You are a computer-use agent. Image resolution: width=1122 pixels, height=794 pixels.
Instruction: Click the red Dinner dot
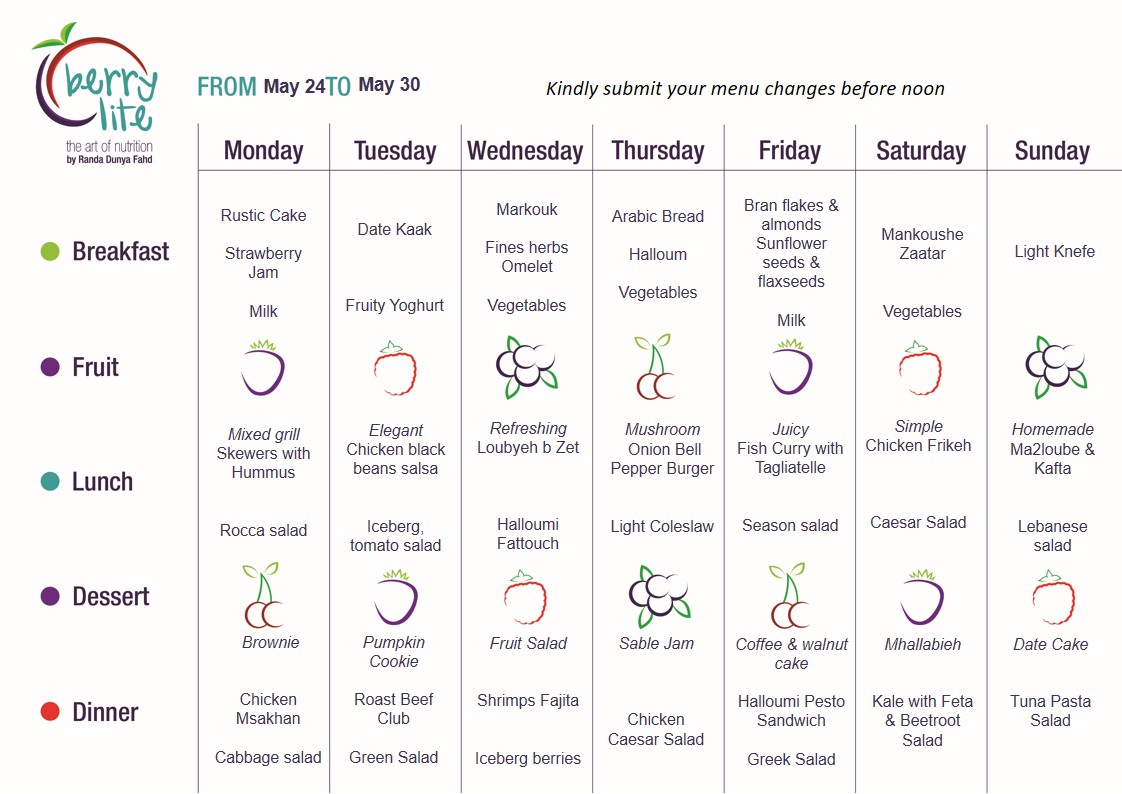pyautogui.click(x=51, y=712)
